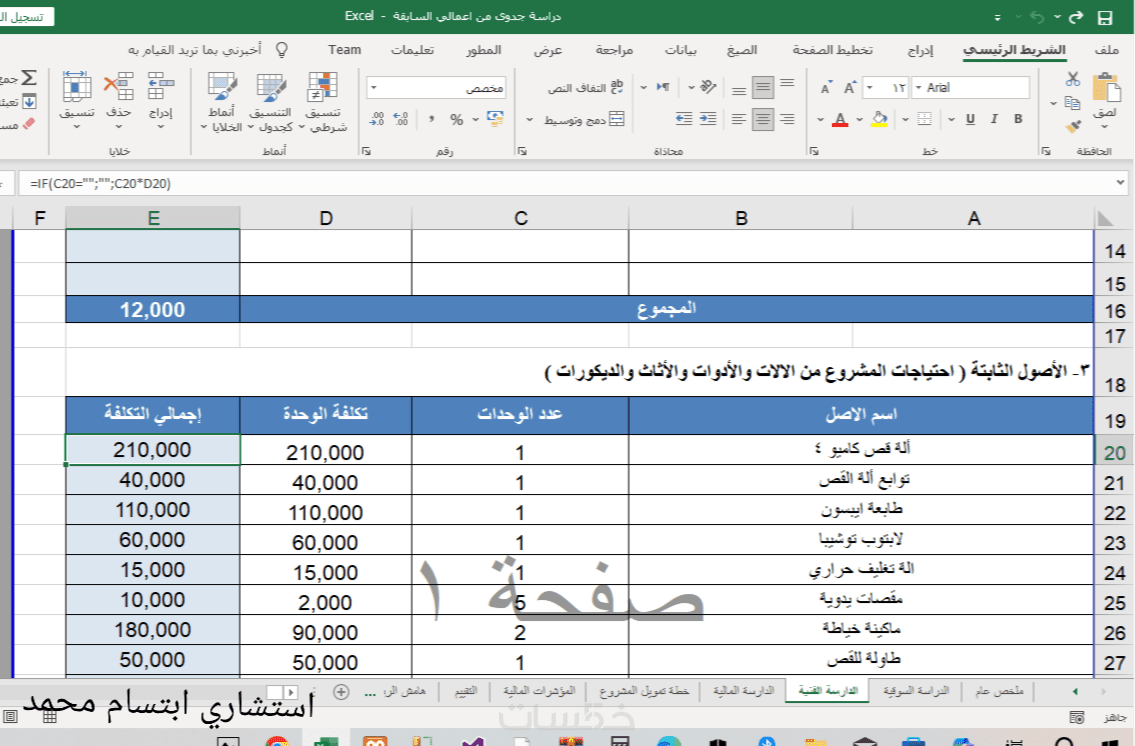Click the Percent Style icon
Image resolution: width=1135 pixels, height=746 pixels.
456,119
